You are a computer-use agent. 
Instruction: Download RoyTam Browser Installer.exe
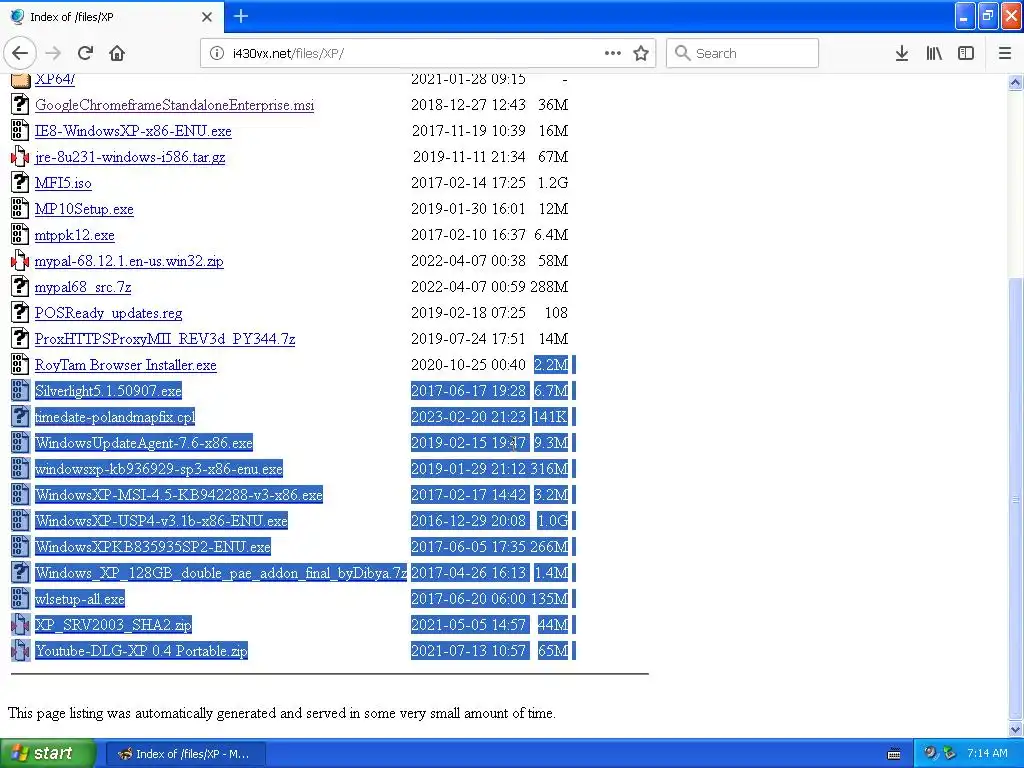[x=125, y=364]
